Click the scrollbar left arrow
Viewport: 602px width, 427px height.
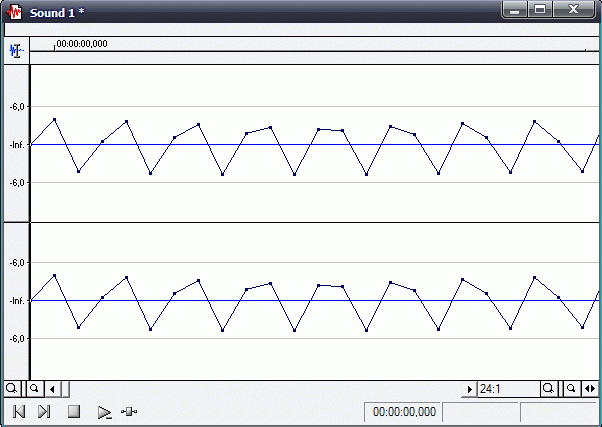click(54, 388)
